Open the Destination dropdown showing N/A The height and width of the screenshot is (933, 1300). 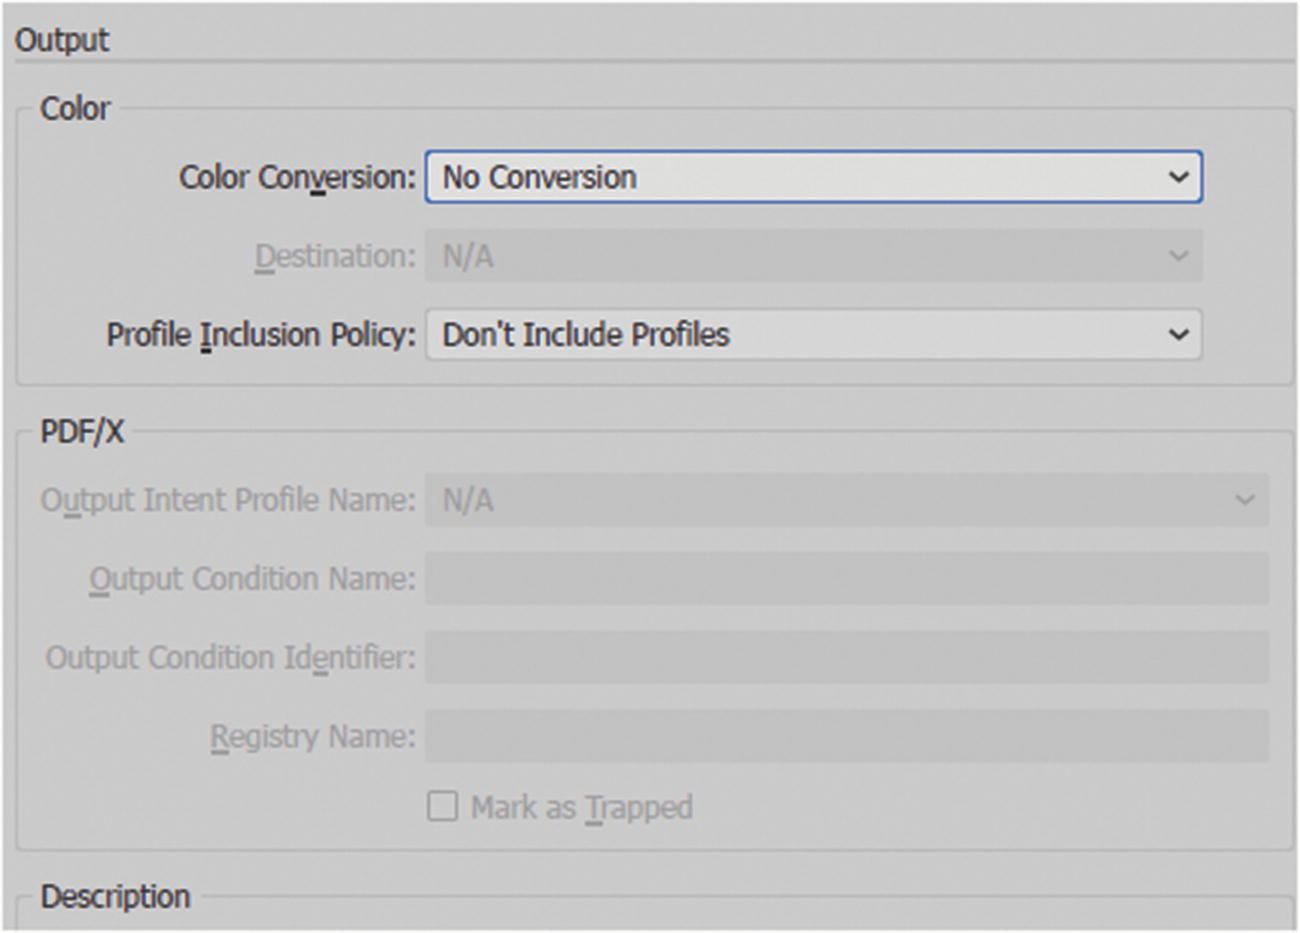813,256
